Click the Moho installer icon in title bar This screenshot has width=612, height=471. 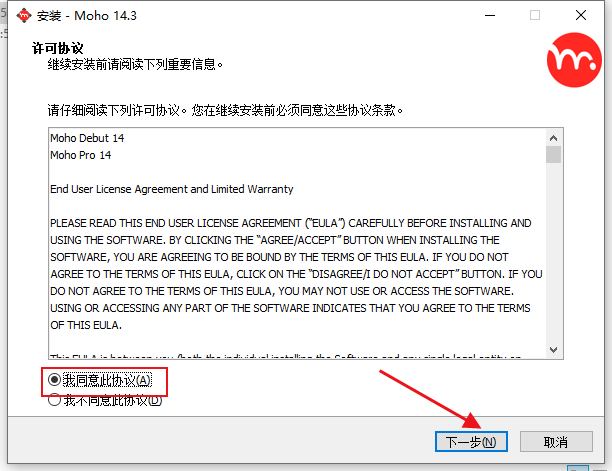[x=24, y=16]
